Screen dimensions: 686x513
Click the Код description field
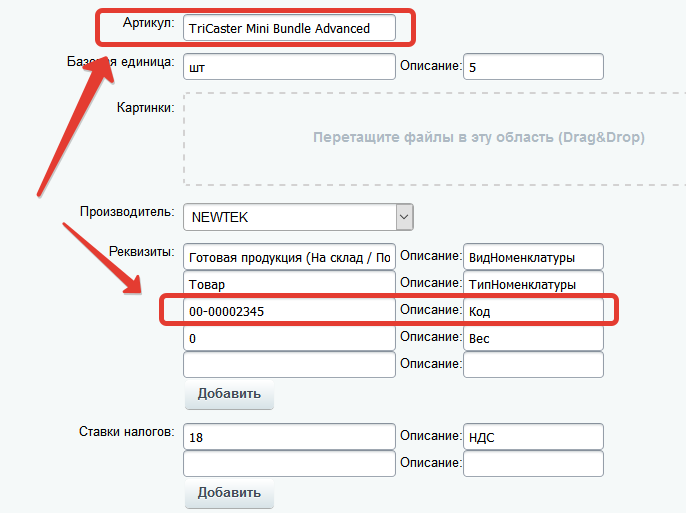(534, 311)
